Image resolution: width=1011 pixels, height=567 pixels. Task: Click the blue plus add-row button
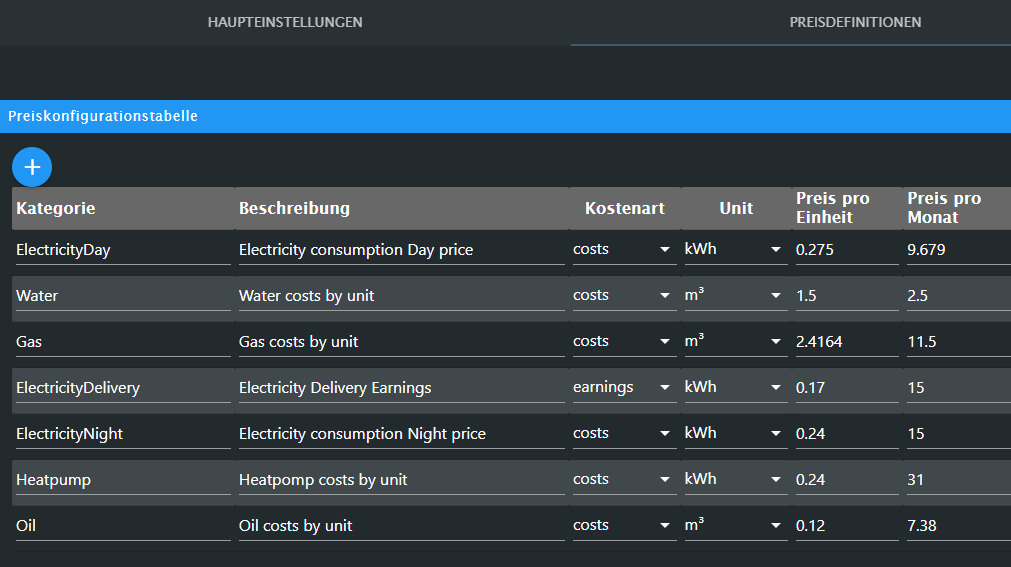point(32,167)
